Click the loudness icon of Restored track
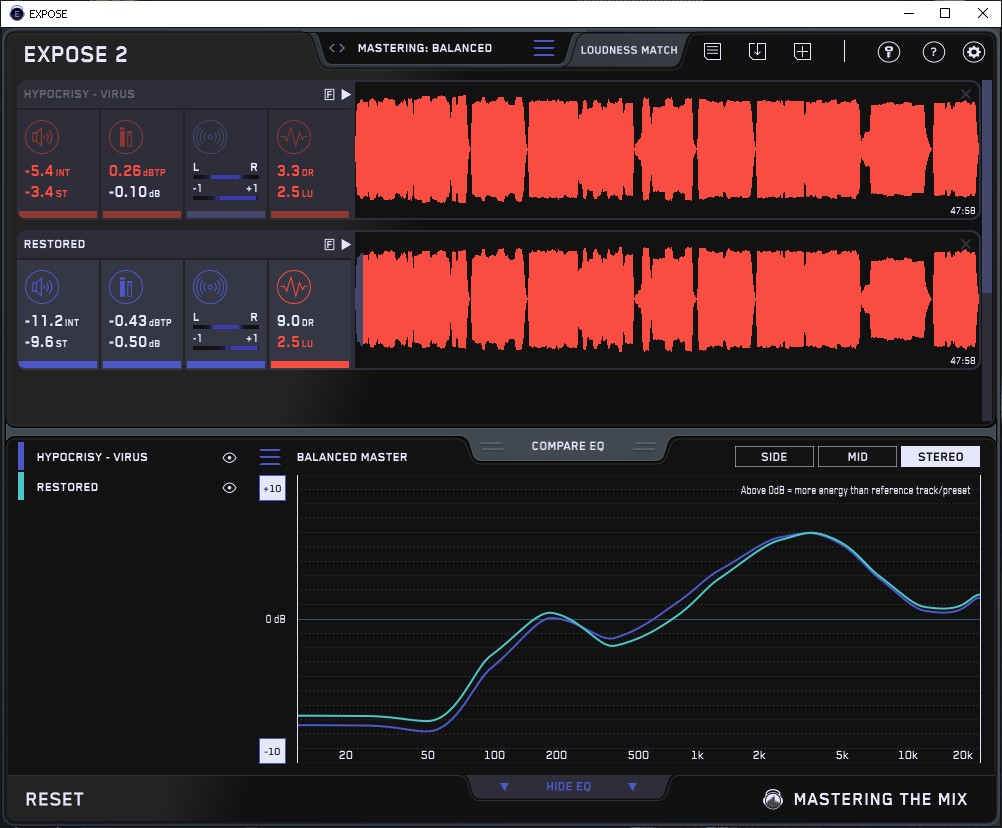This screenshot has width=1002, height=828. pyautogui.click(x=41, y=289)
